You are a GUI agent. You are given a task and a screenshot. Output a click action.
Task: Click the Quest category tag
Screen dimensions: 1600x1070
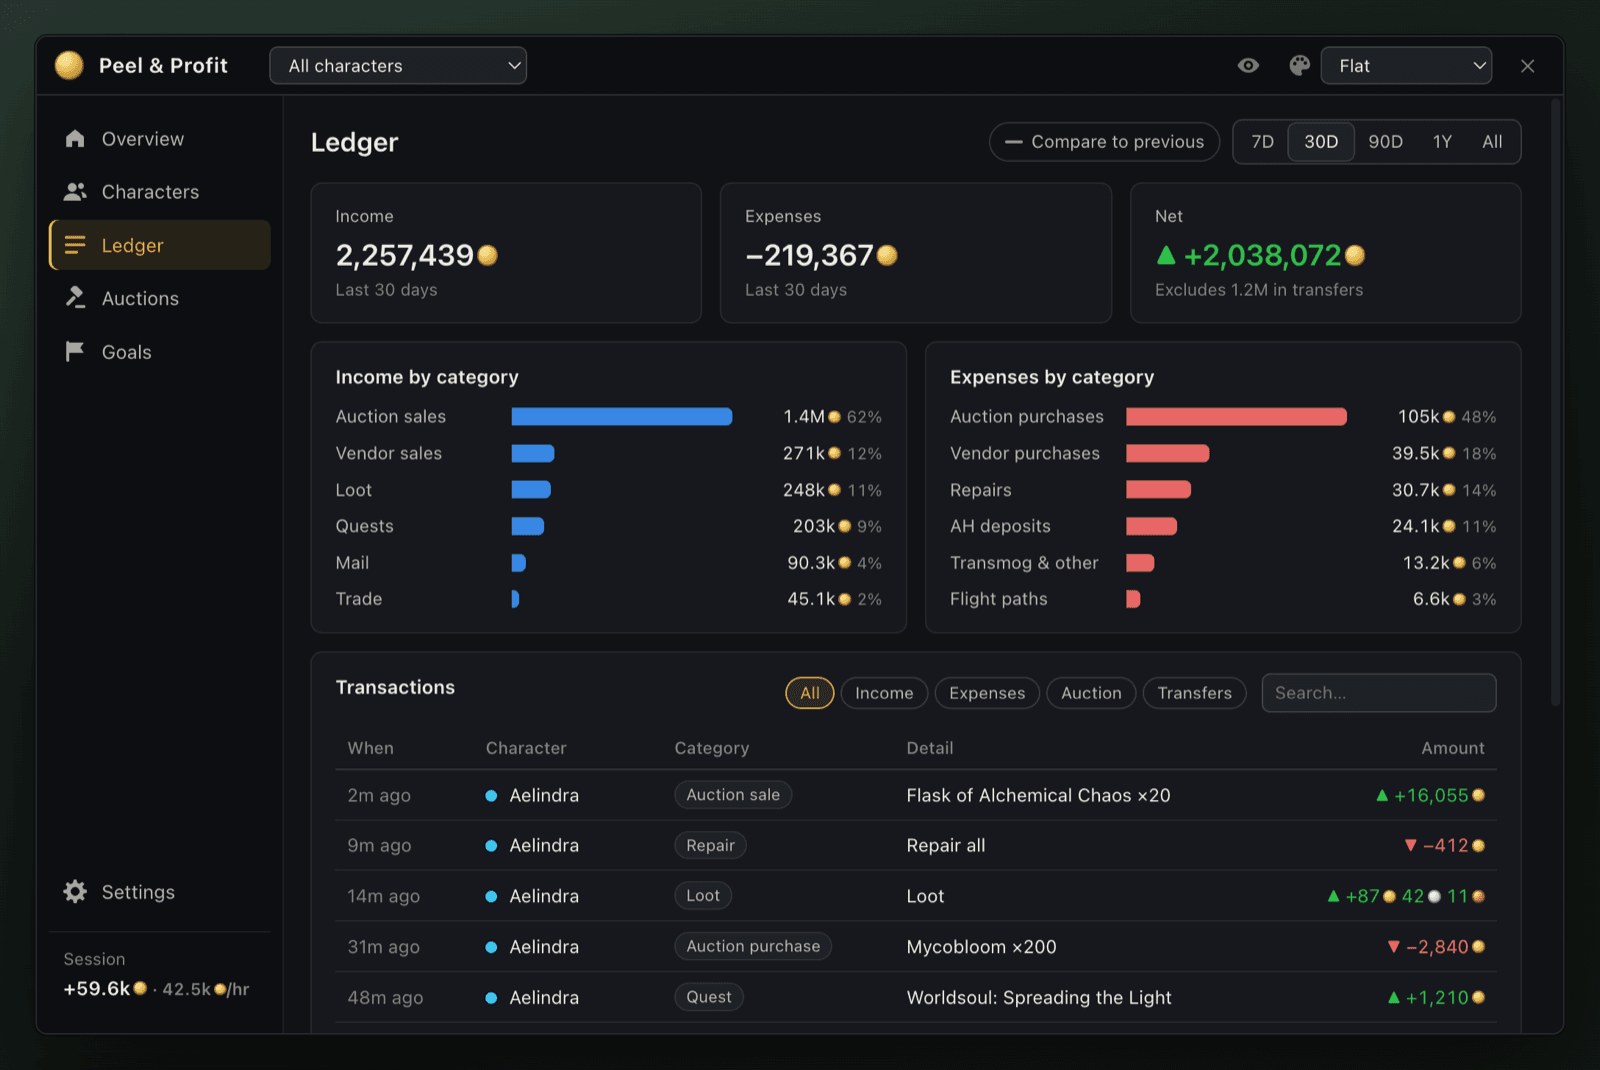coord(709,997)
